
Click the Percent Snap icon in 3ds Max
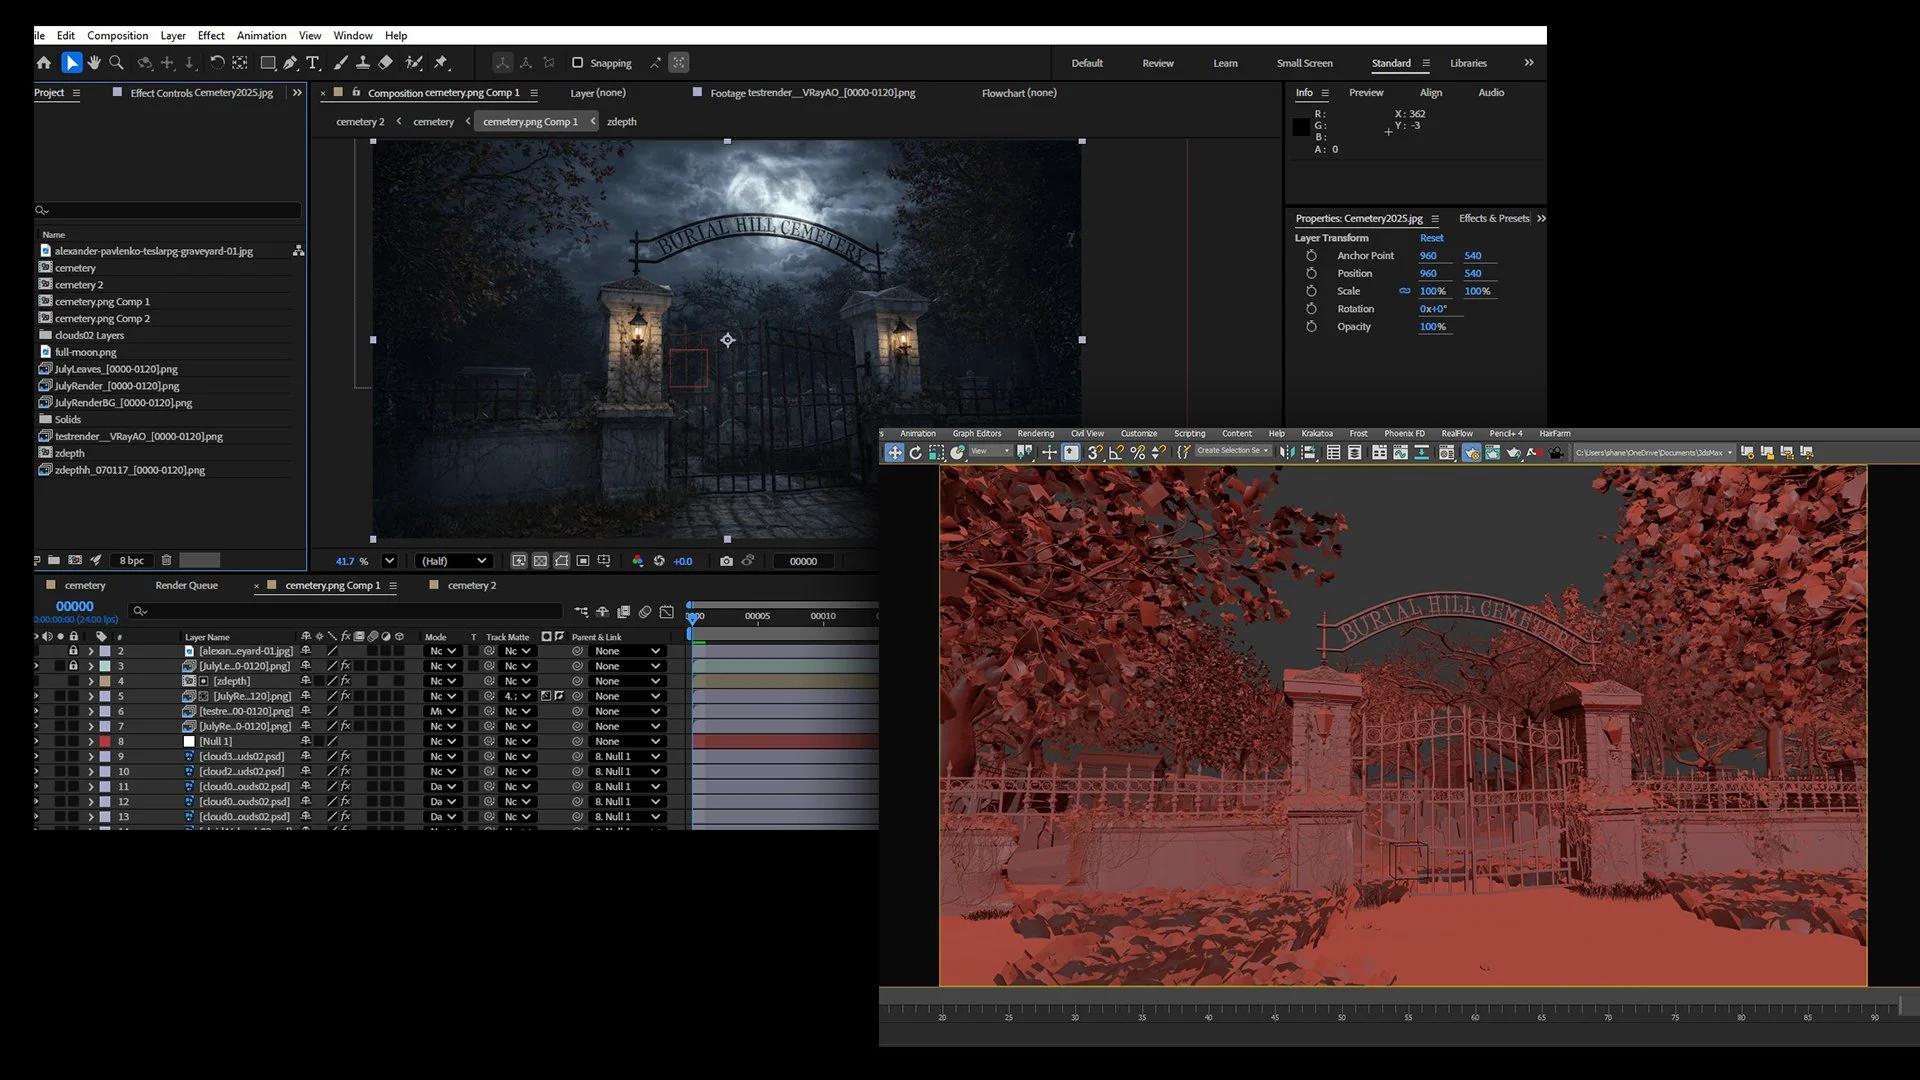click(x=1137, y=453)
